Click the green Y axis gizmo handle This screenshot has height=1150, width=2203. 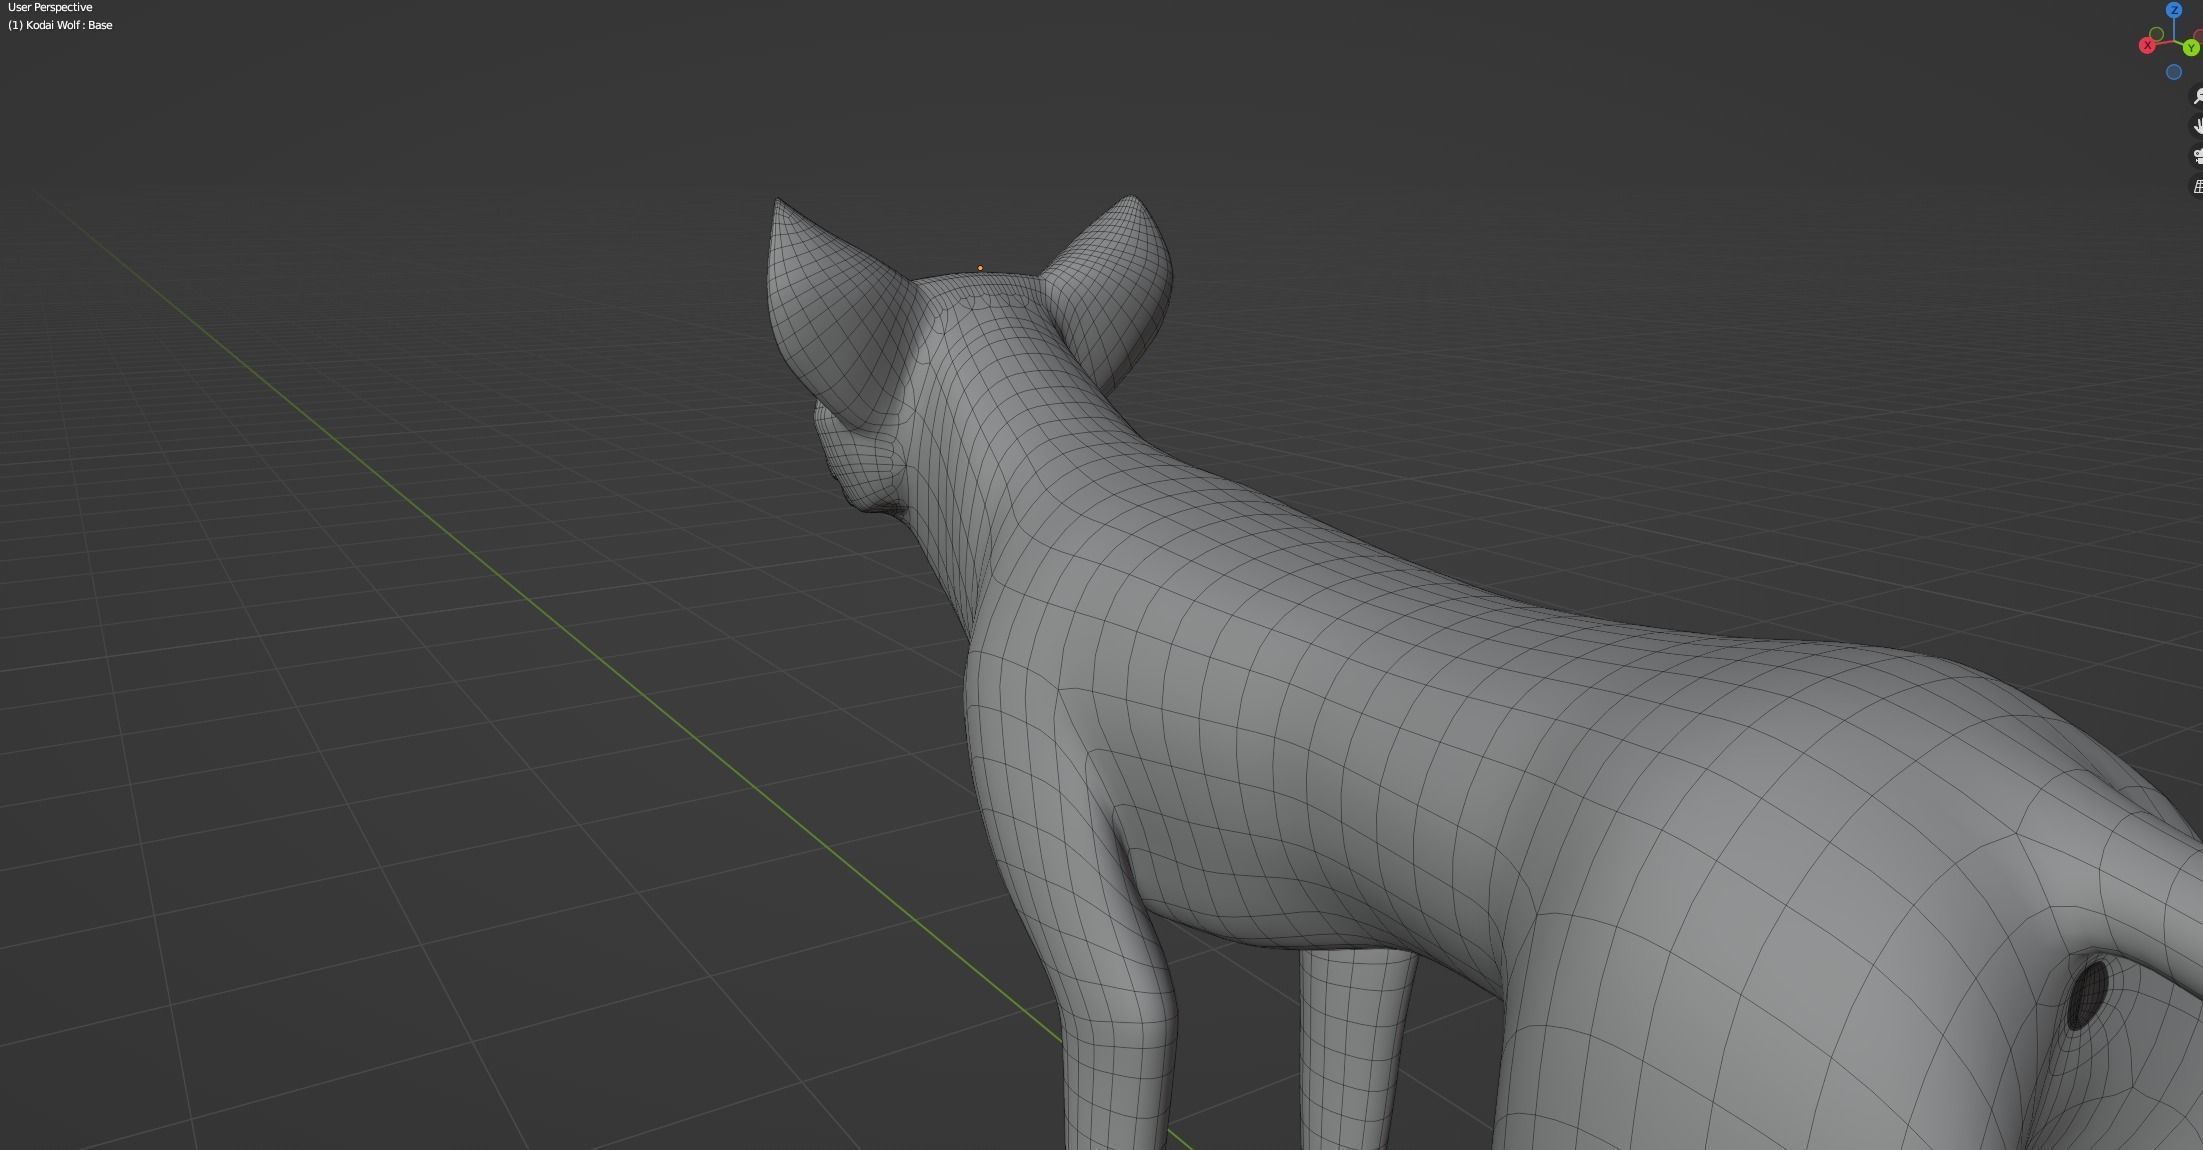(x=2191, y=48)
